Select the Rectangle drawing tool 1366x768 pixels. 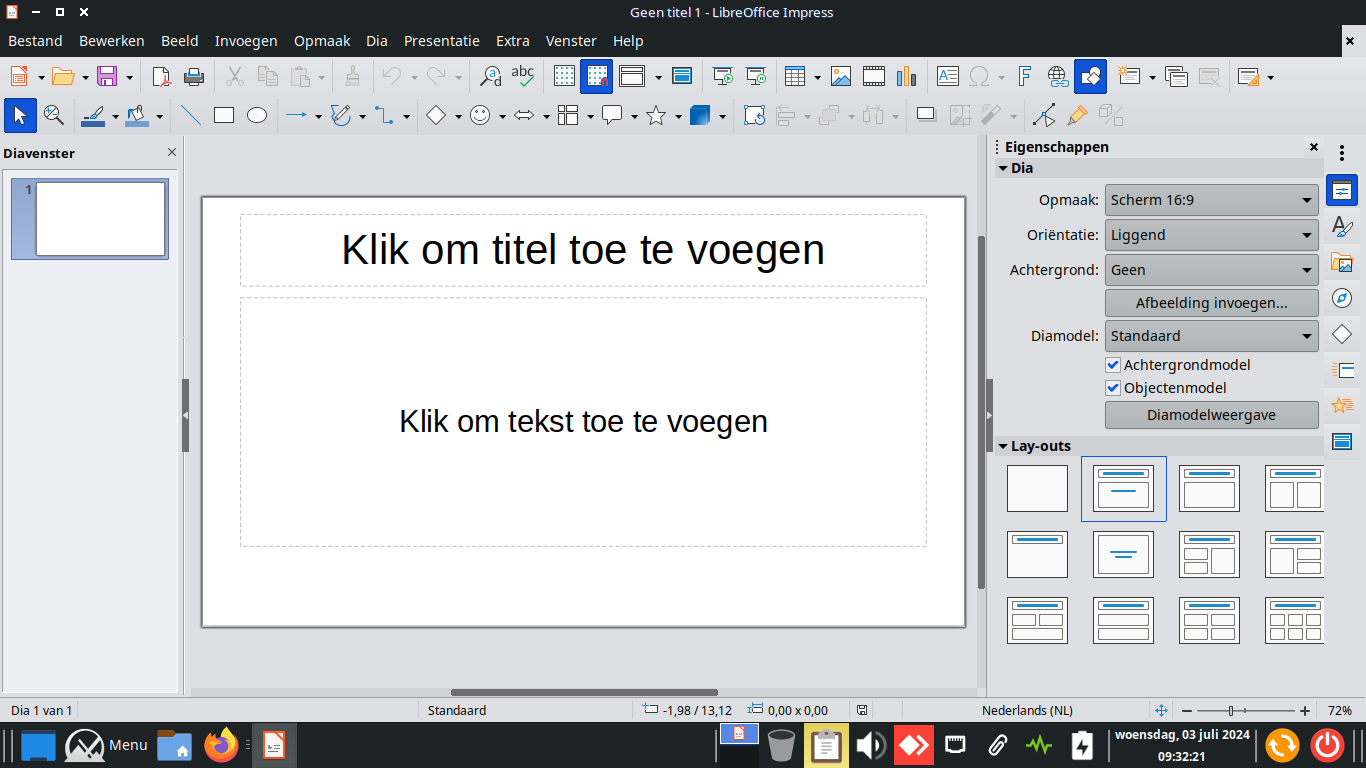click(224, 116)
